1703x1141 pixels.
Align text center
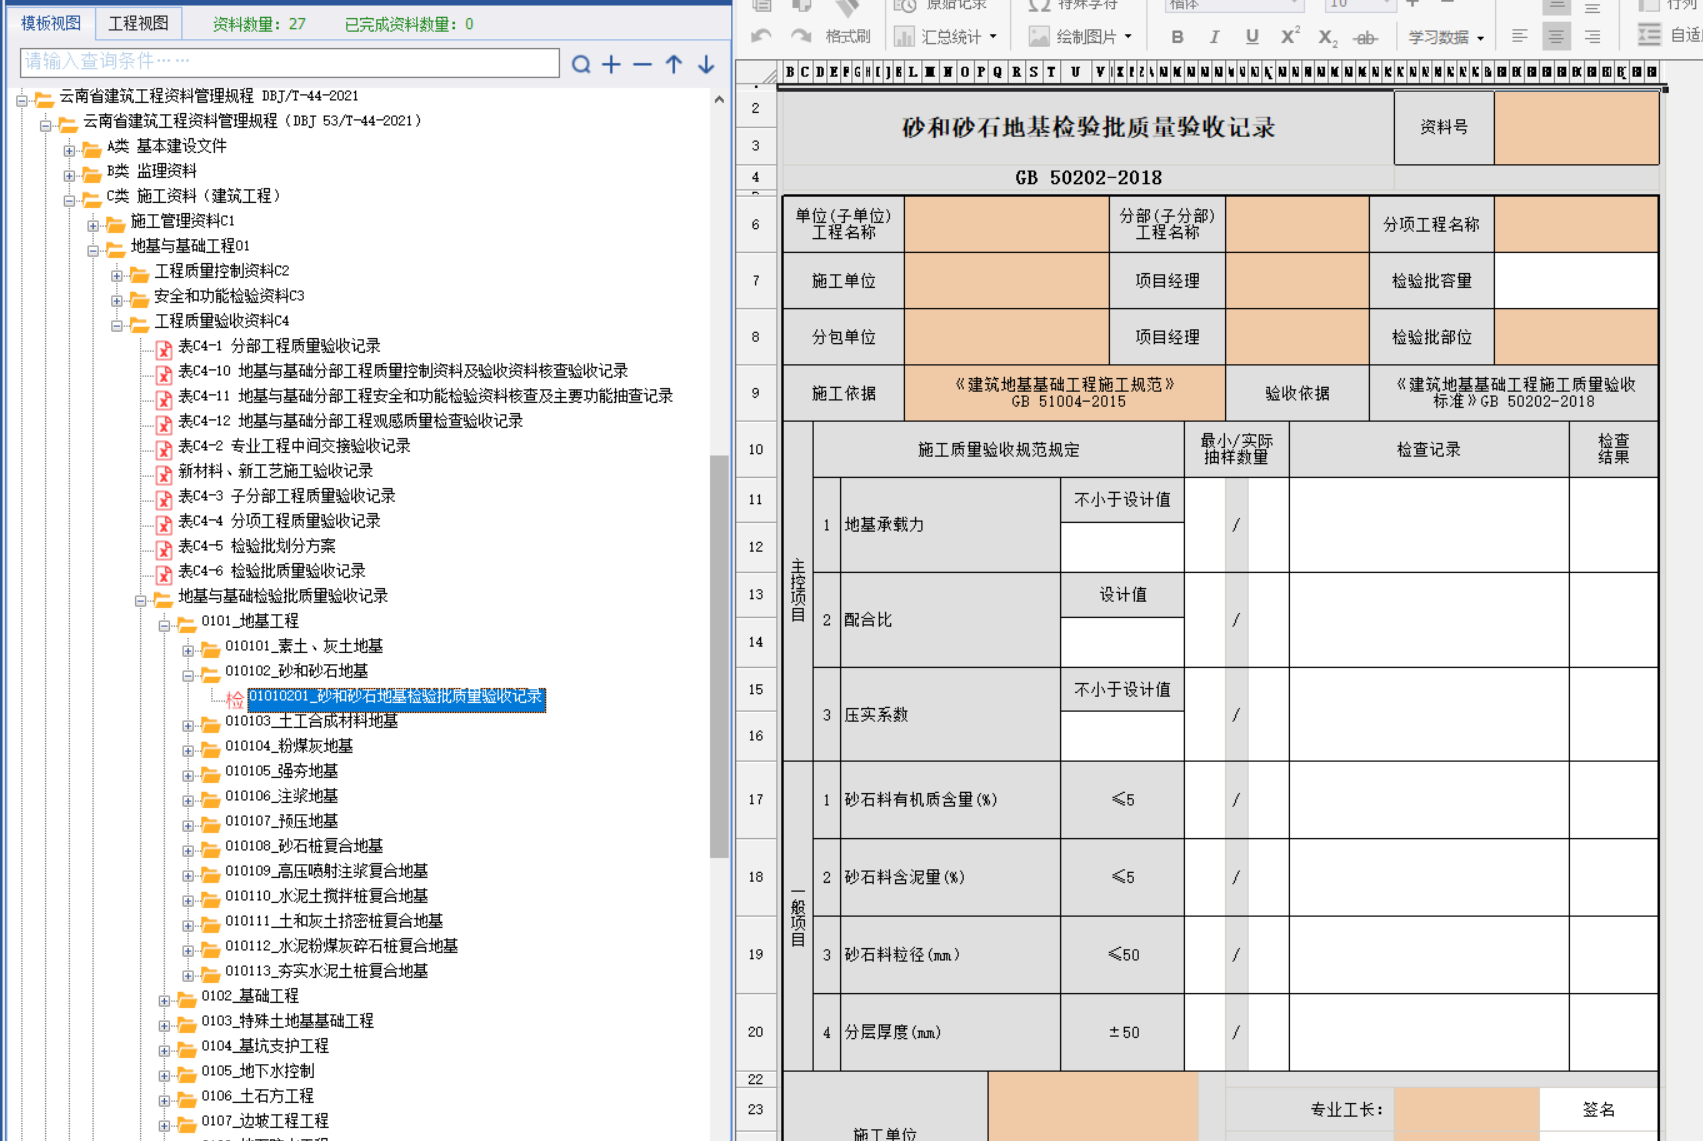(x=1556, y=37)
